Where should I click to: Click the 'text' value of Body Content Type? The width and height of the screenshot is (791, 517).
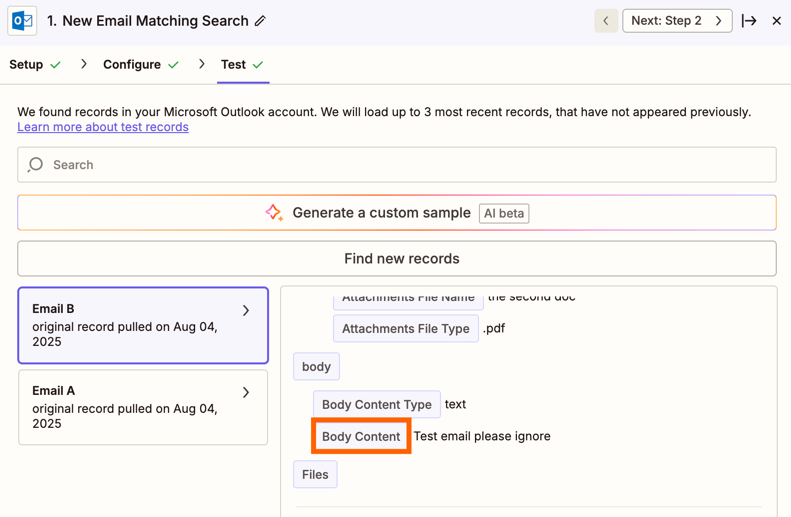(x=455, y=405)
